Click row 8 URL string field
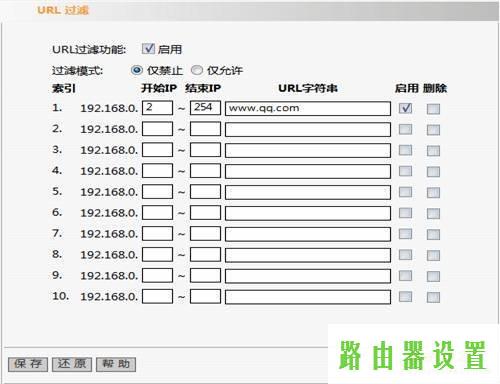 click(x=308, y=255)
